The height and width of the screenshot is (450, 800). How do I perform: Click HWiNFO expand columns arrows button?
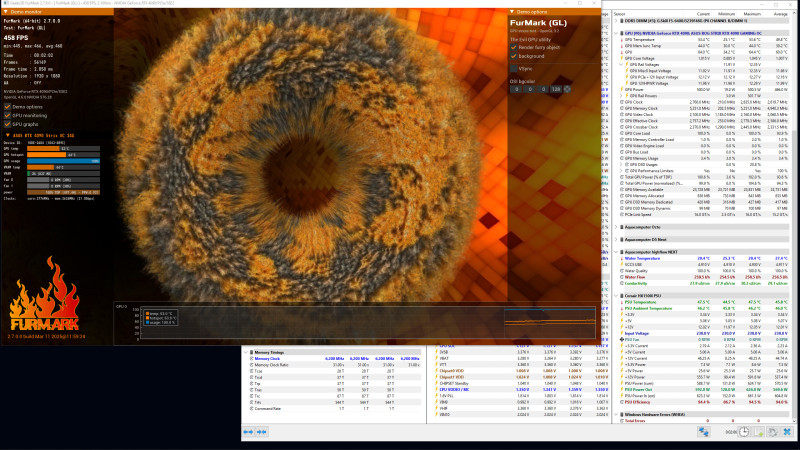point(248,432)
